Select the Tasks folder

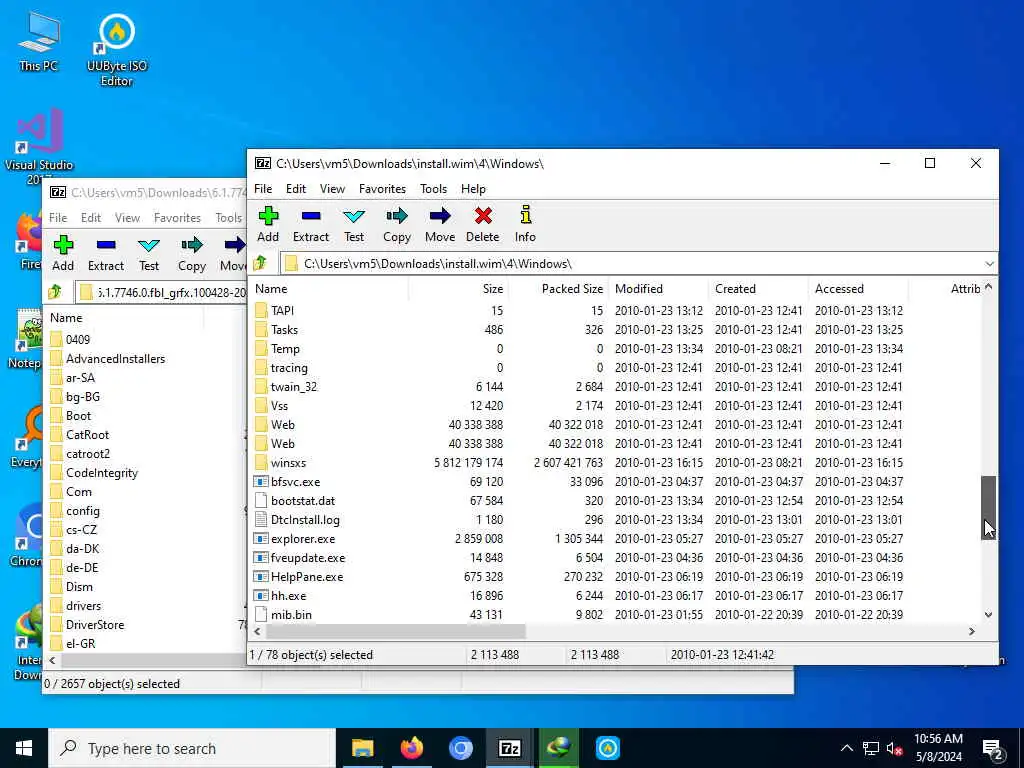tap(615, 330)
